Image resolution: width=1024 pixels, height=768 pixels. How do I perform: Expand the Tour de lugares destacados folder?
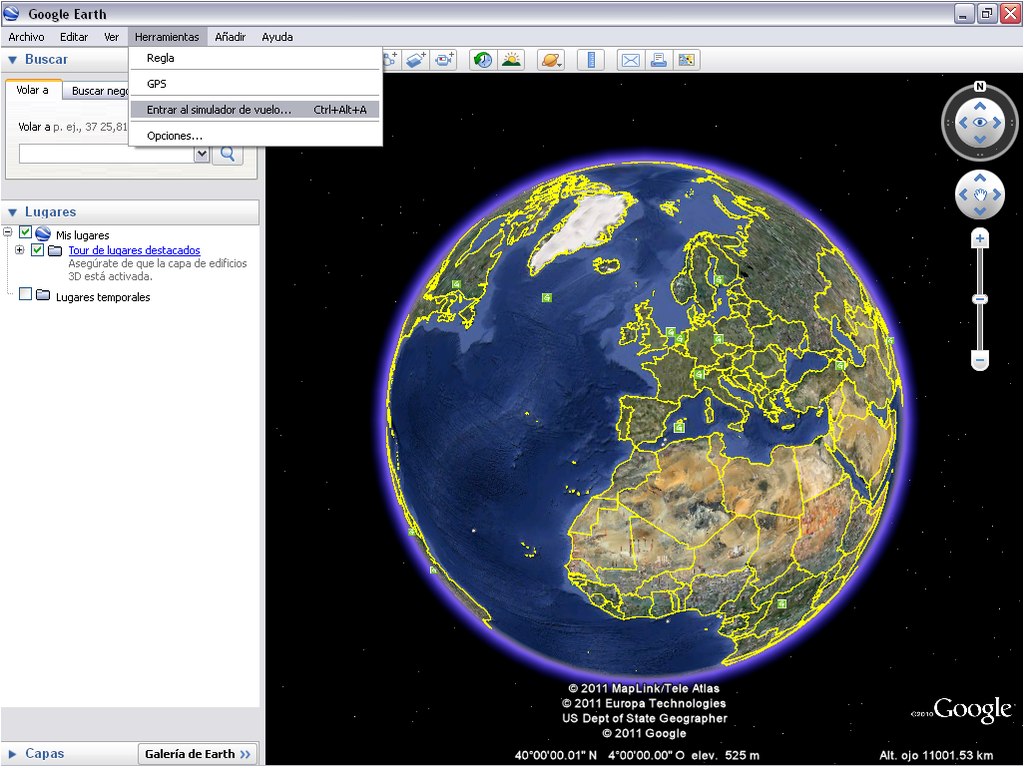[20, 250]
